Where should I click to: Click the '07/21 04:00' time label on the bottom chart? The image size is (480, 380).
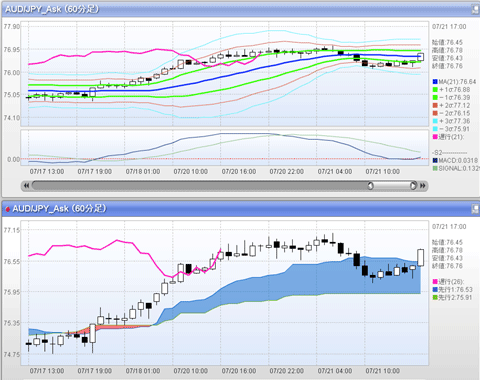(335, 371)
